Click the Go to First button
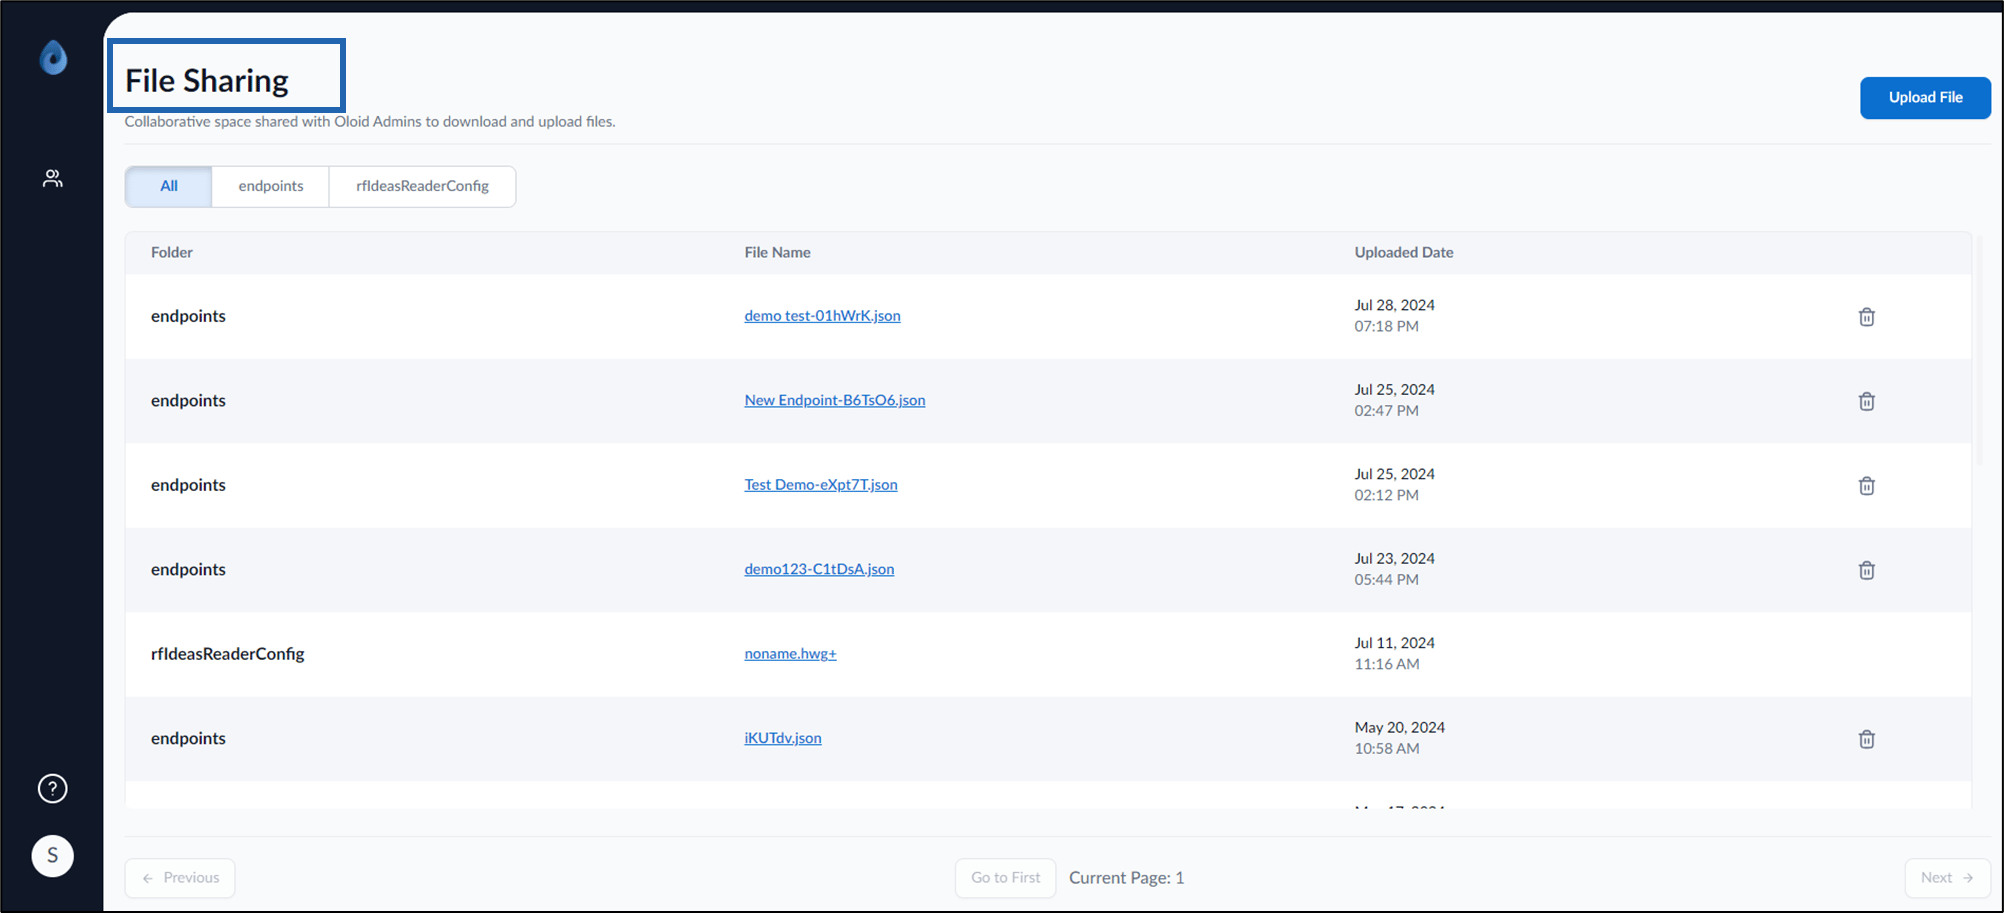Image resolution: width=2004 pixels, height=913 pixels. [x=1005, y=878]
